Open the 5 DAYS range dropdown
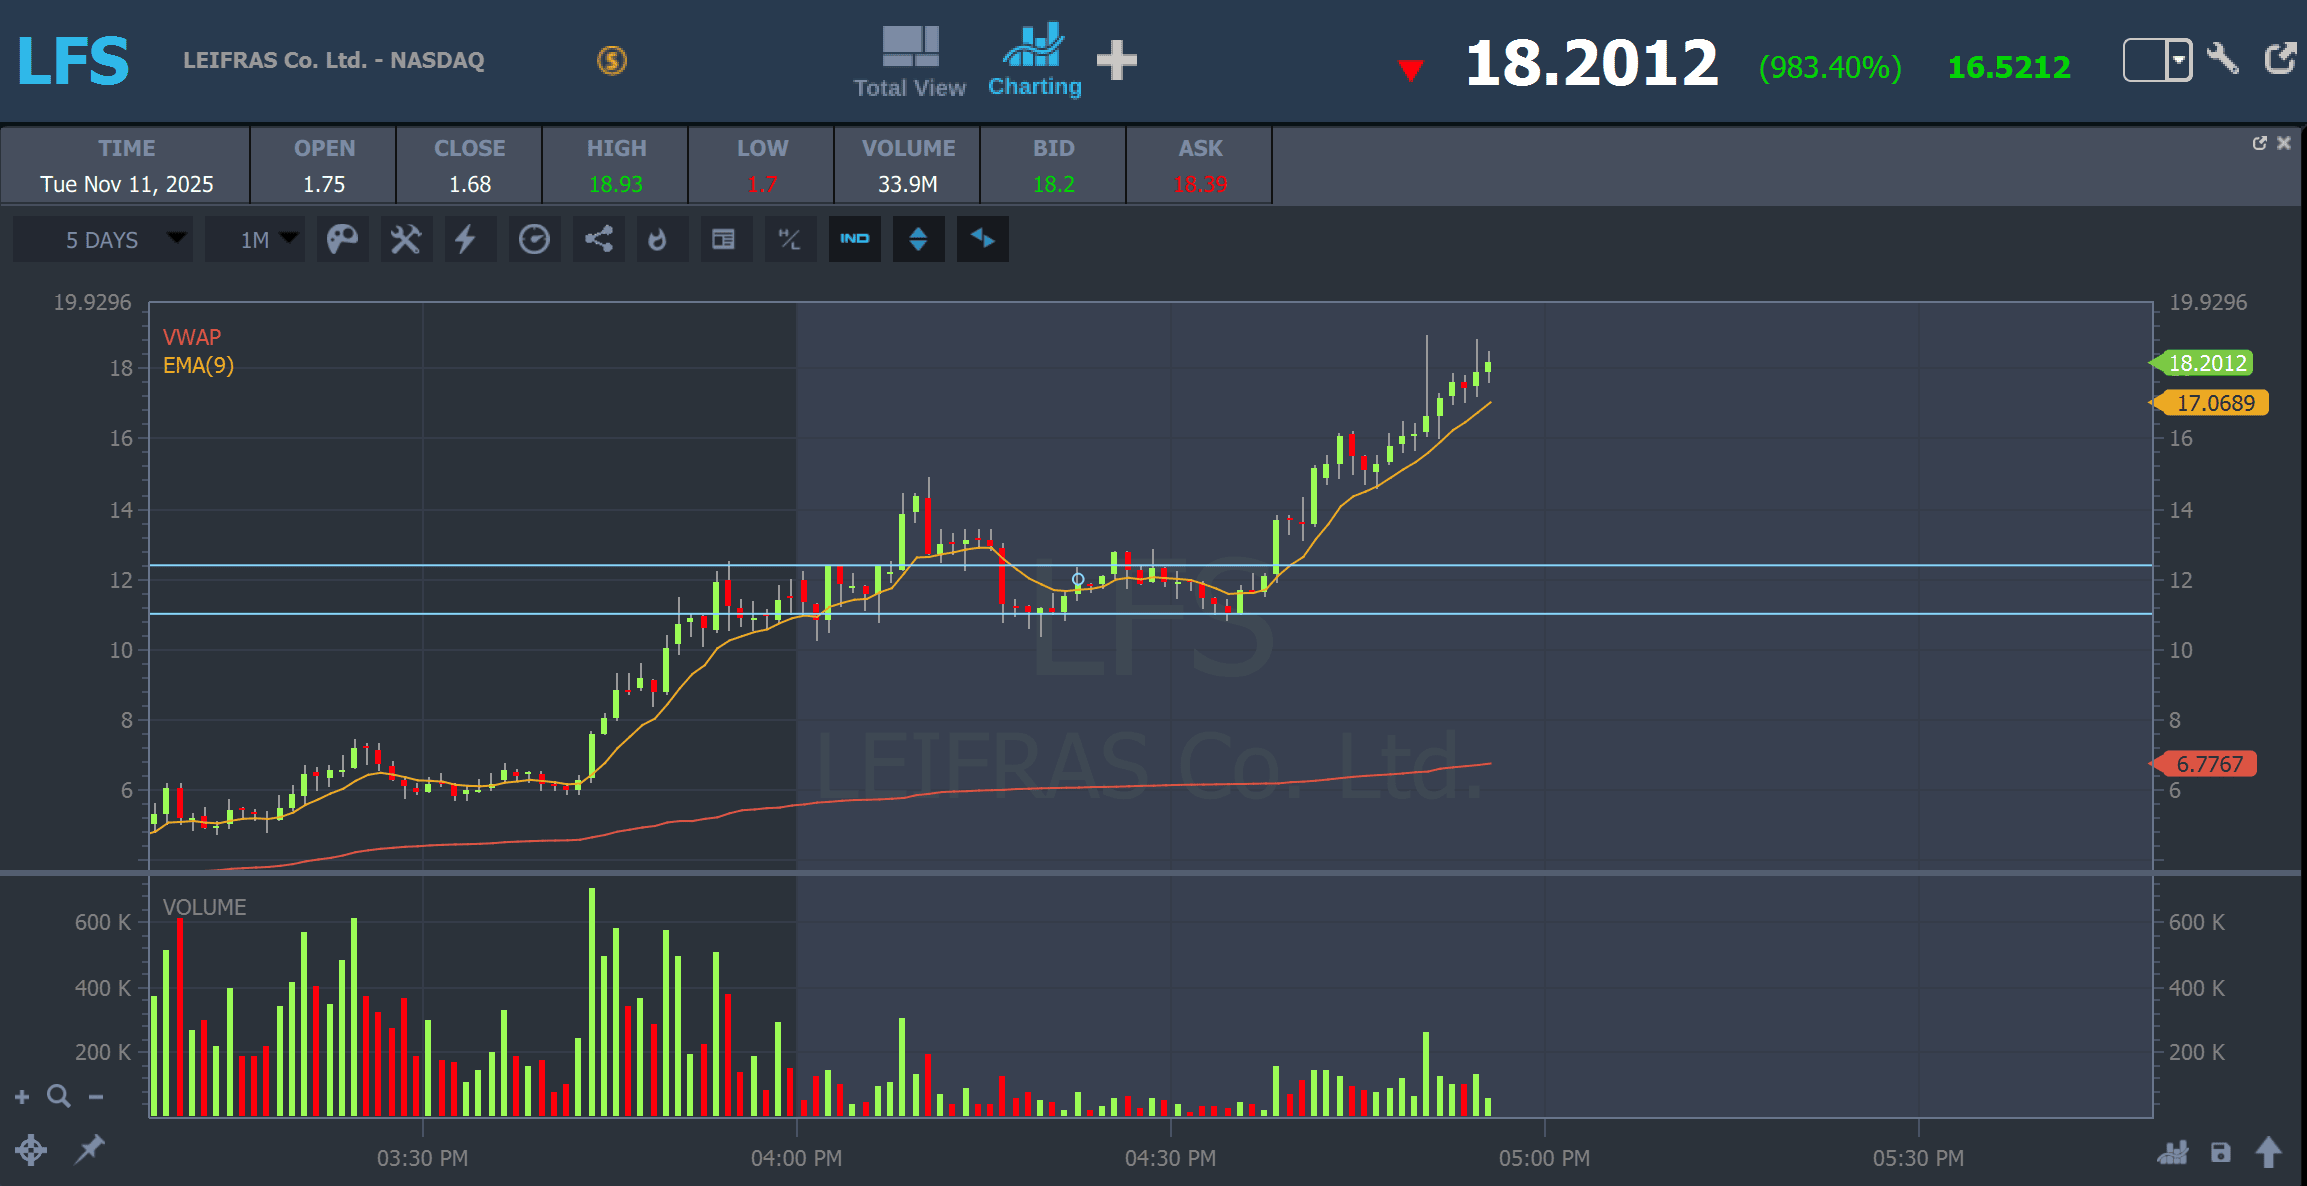This screenshot has width=2307, height=1186. tap(103, 240)
